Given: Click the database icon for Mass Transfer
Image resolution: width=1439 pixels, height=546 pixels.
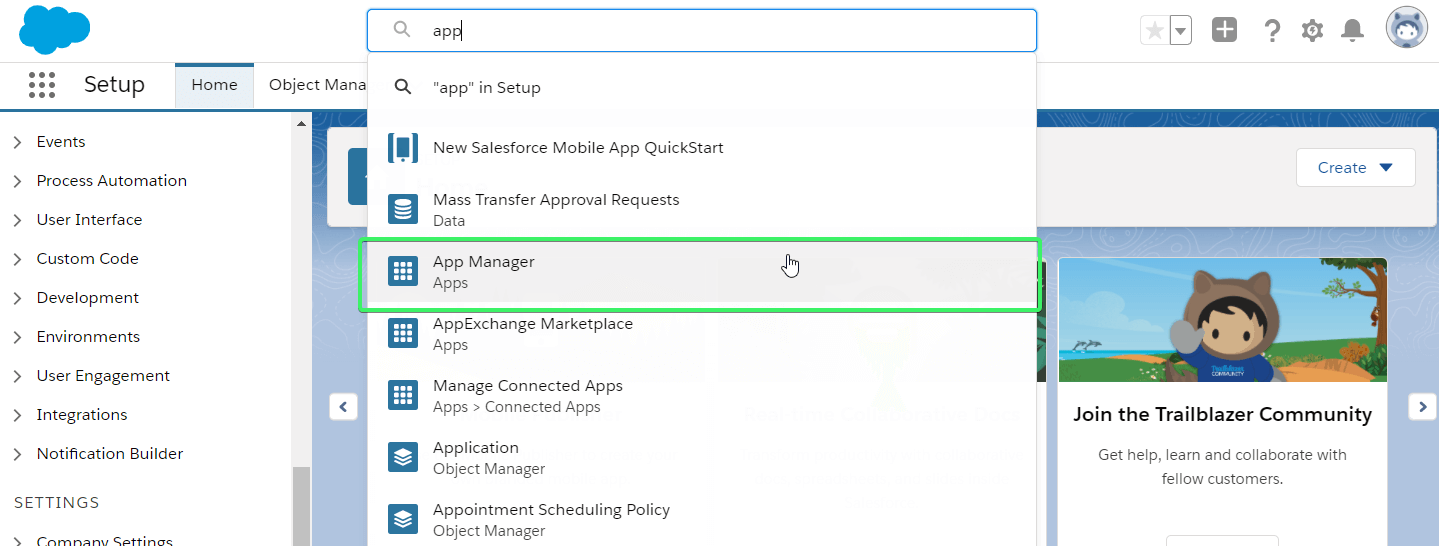Looking at the screenshot, I should [403, 210].
